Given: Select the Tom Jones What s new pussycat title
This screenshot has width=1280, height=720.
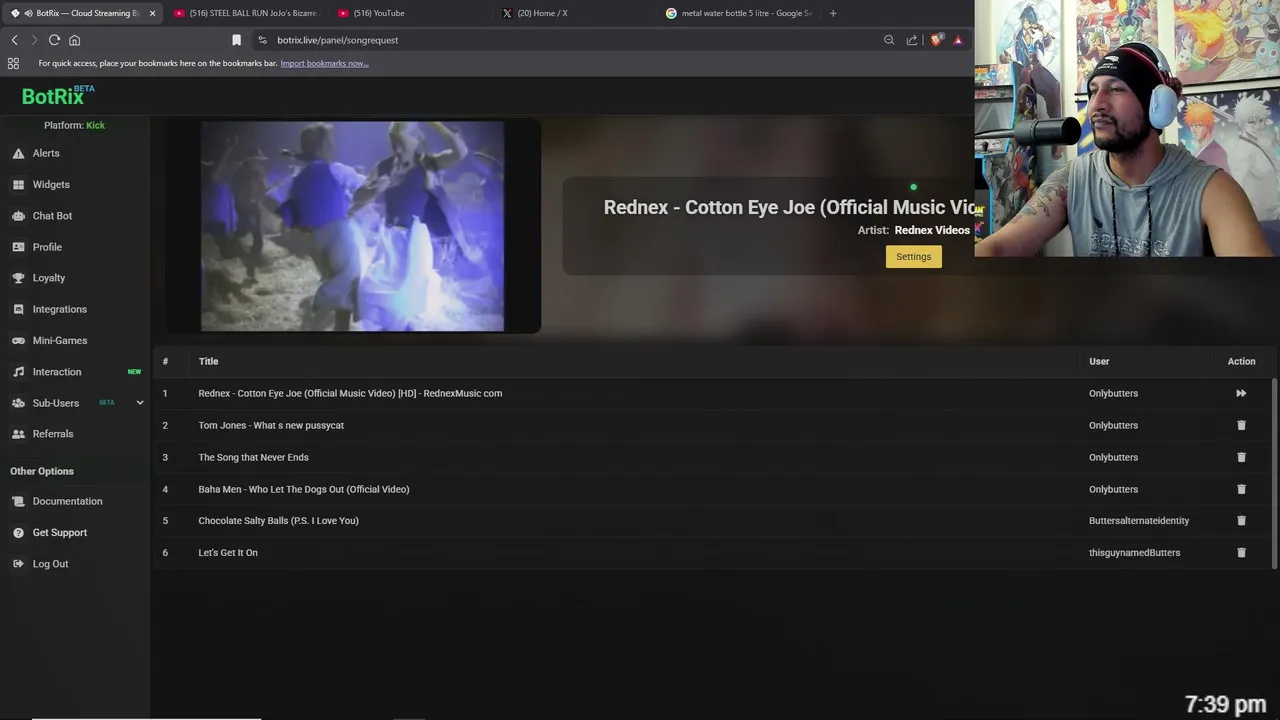Looking at the screenshot, I should pyautogui.click(x=271, y=425).
